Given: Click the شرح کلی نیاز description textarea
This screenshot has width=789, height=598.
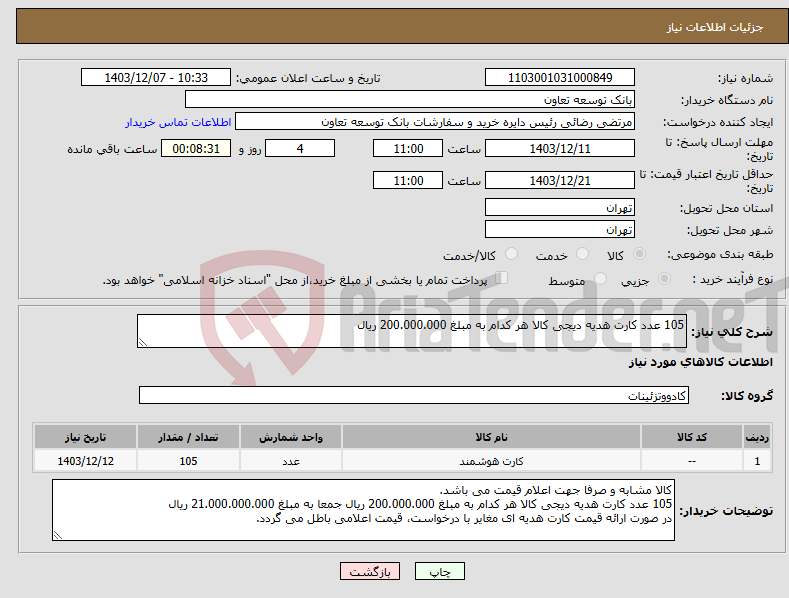Looking at the screenshot, I should coord(412,331).
